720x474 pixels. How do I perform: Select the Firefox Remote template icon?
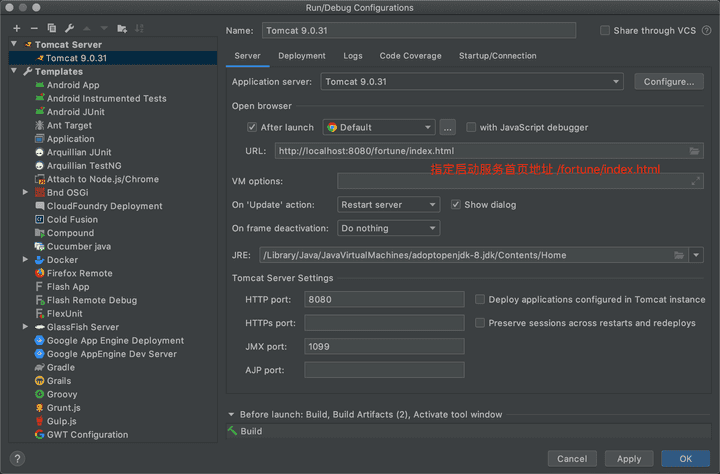click(39, 273)
